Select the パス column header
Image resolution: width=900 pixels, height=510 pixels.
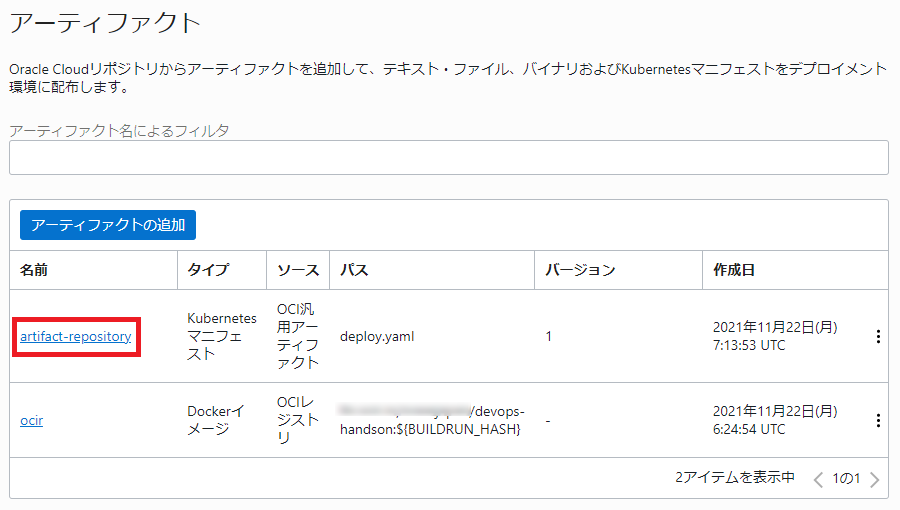click(353, 270)
